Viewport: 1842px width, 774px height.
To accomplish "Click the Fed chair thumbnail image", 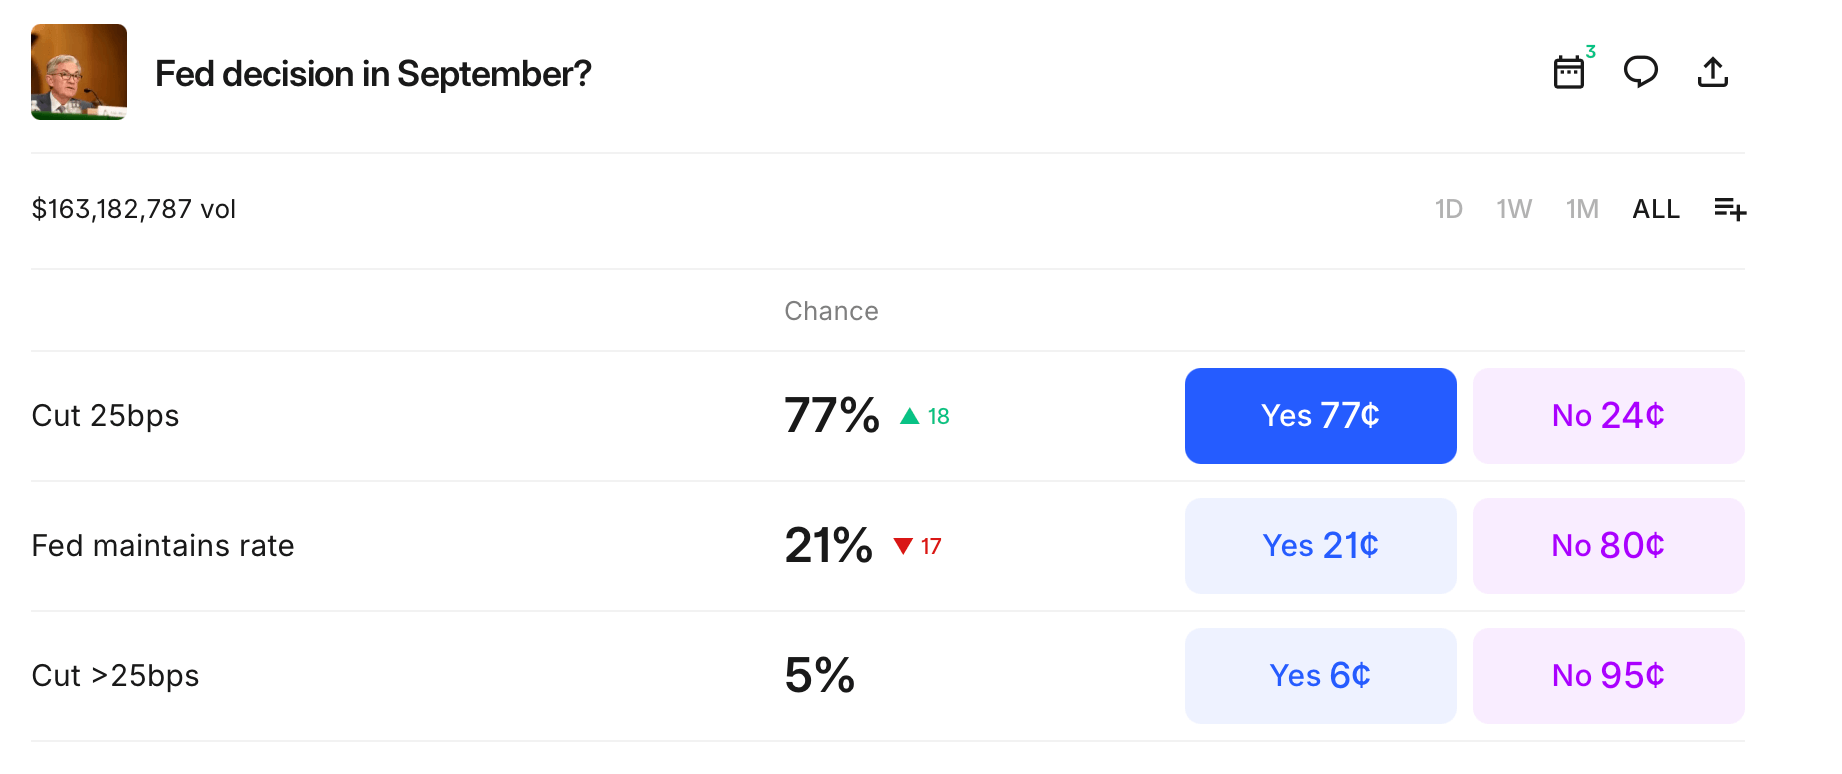I will (79, 72).
